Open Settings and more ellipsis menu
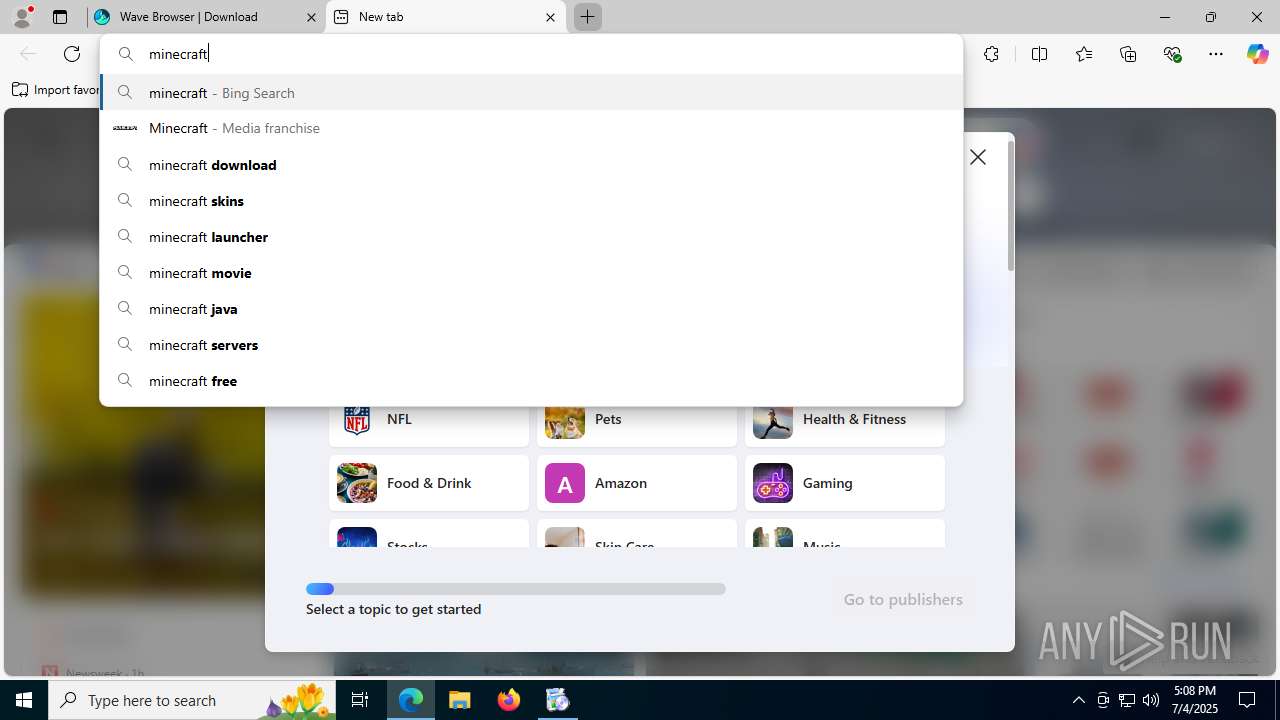The height and width of the screenshot is (720, 1280). click(x=1216, y=54)
